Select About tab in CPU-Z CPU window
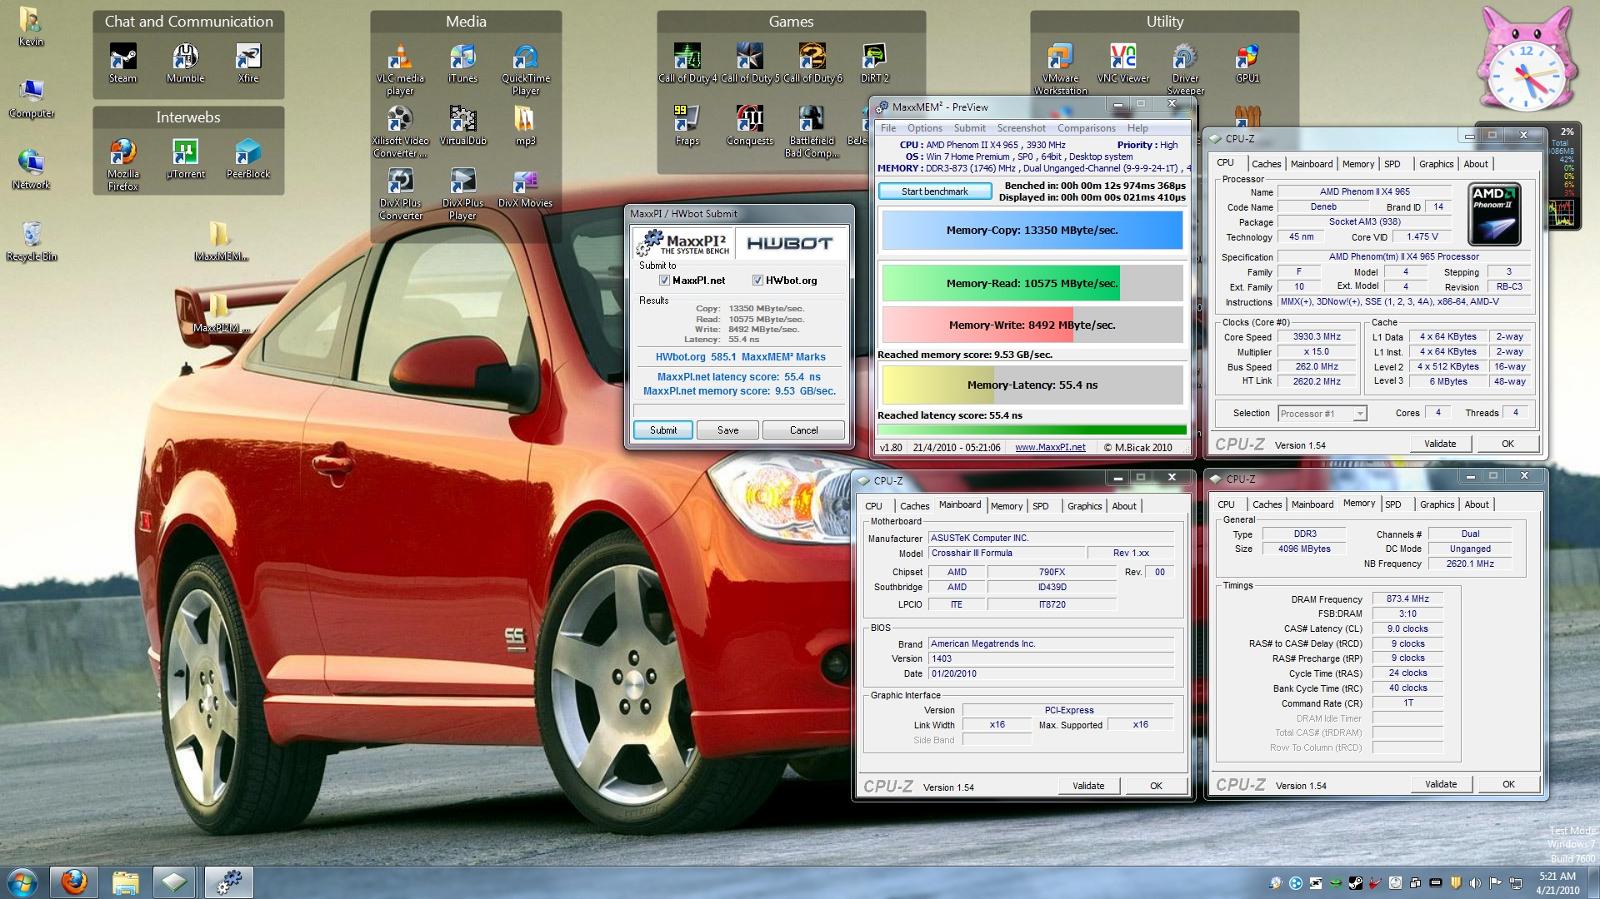Viewport: 1600px width, 899px height. tap(1476, 164)
